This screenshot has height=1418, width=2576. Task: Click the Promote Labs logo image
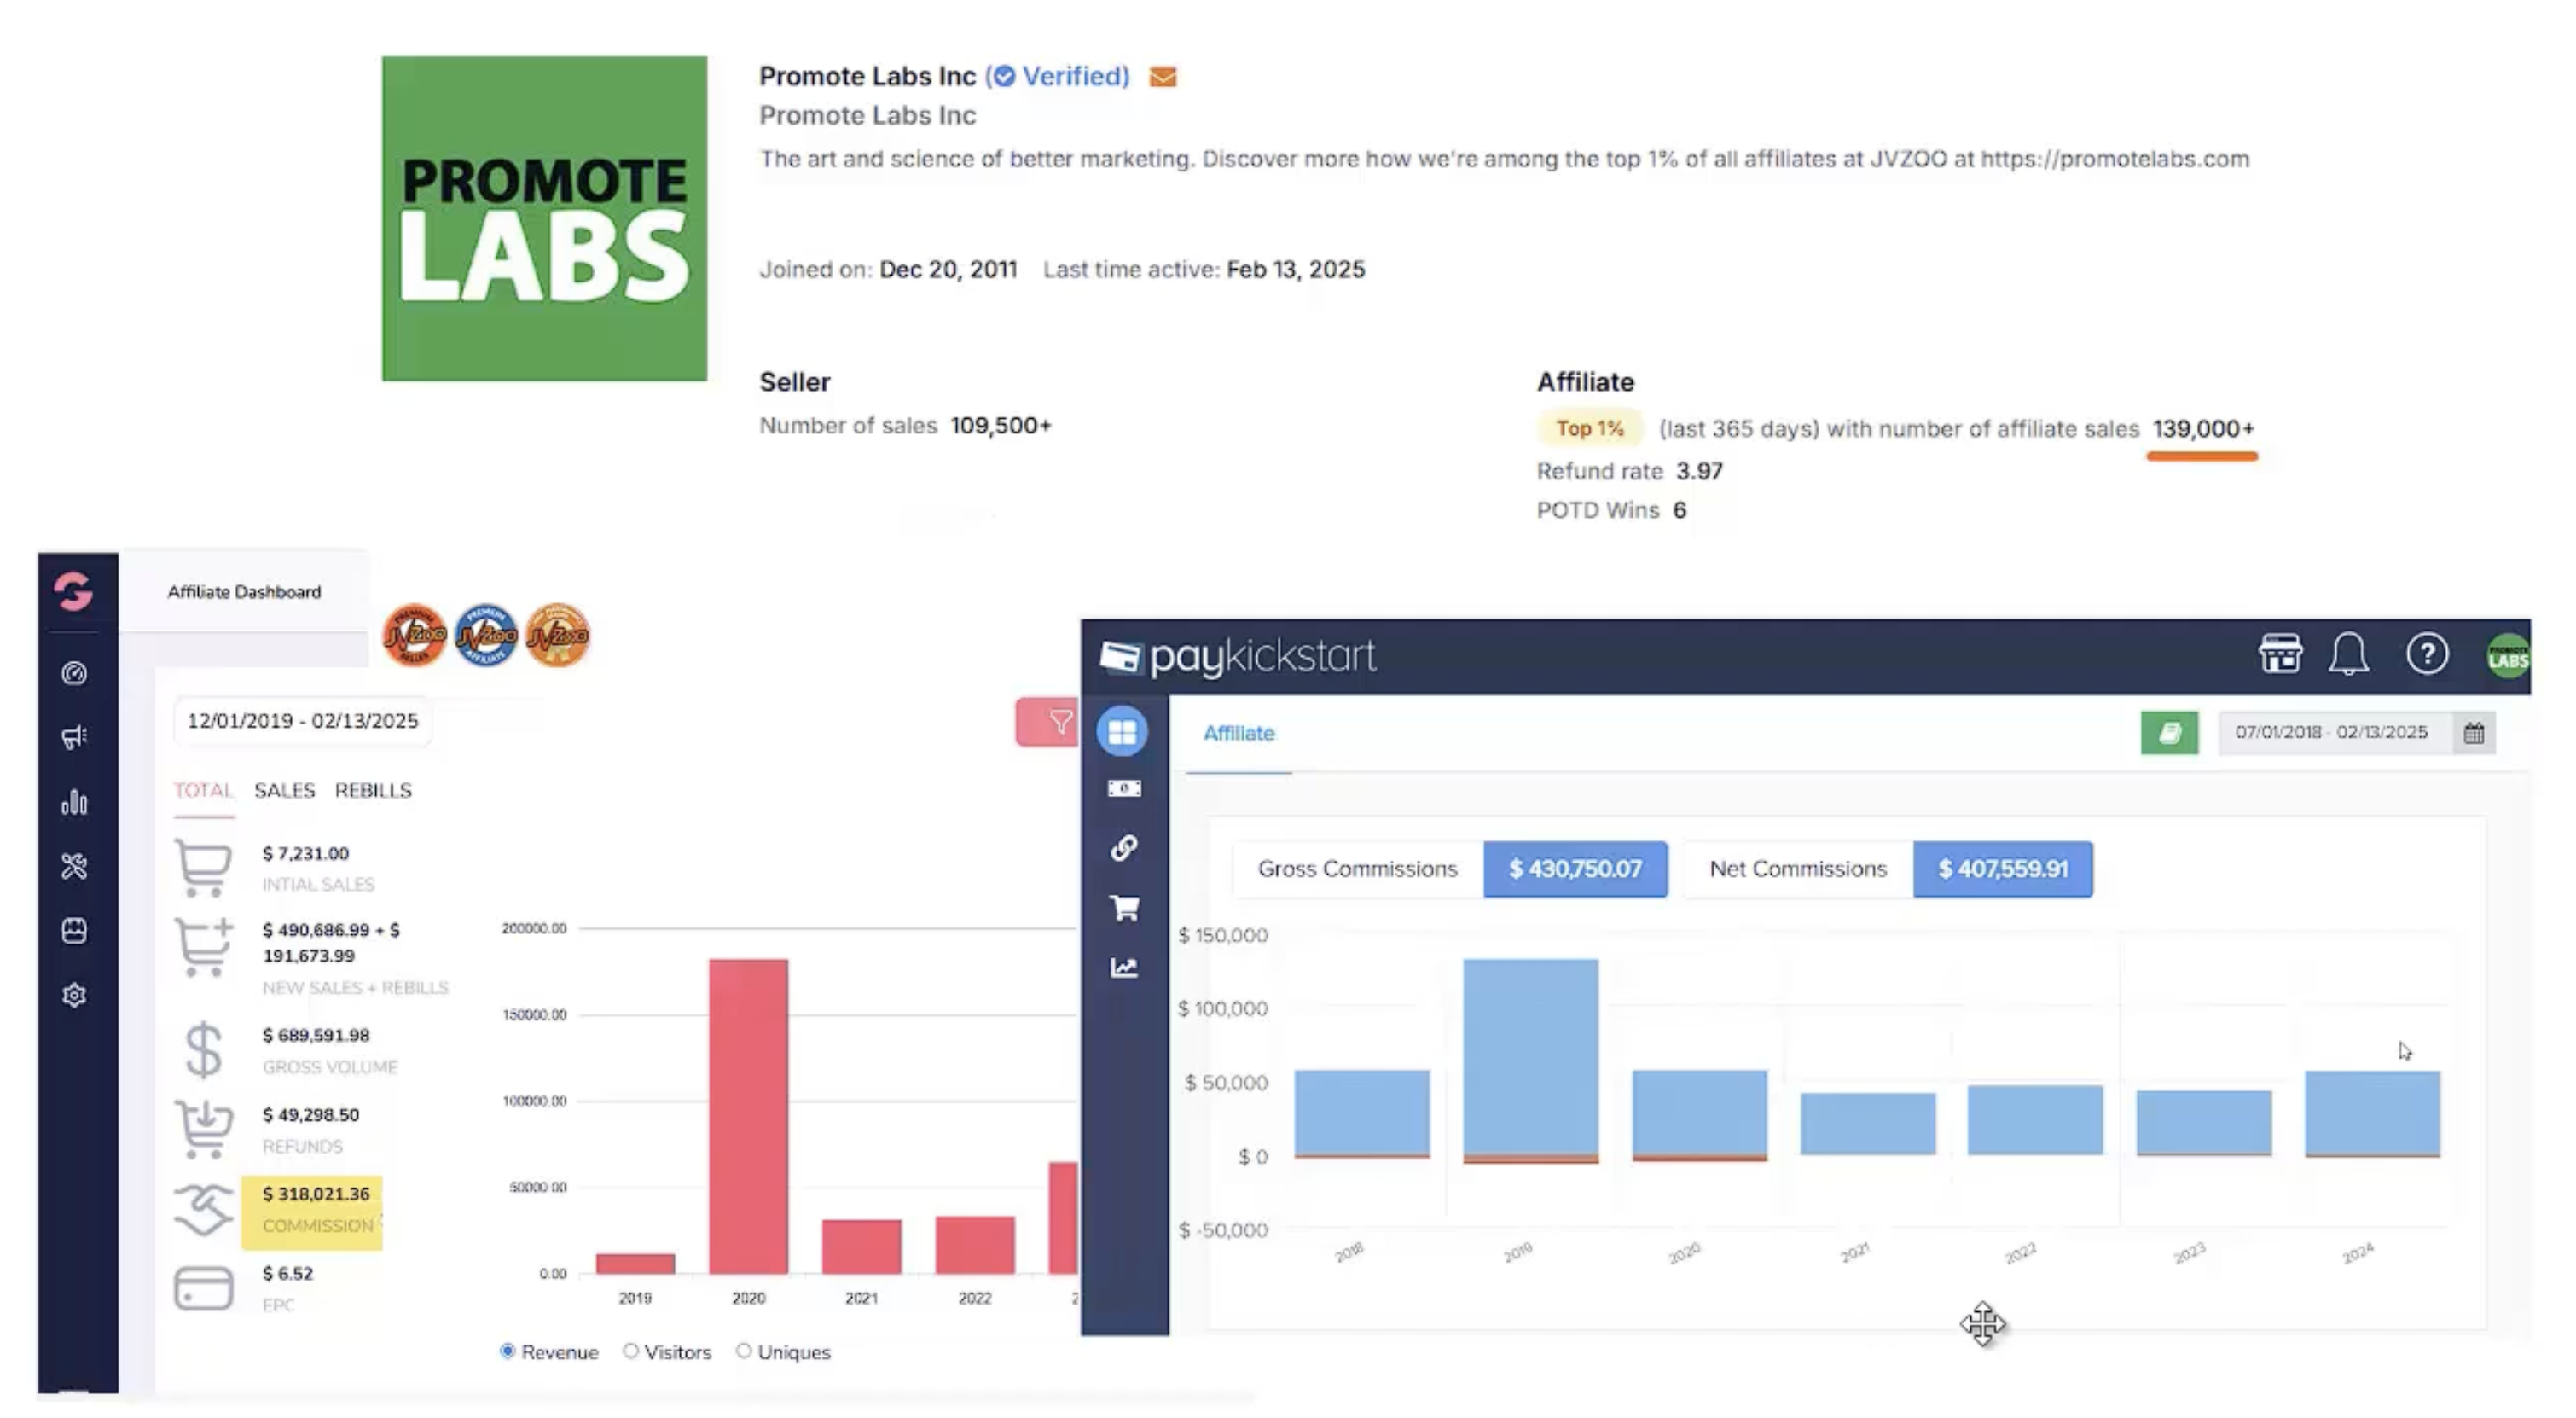[x=544, y=218]
